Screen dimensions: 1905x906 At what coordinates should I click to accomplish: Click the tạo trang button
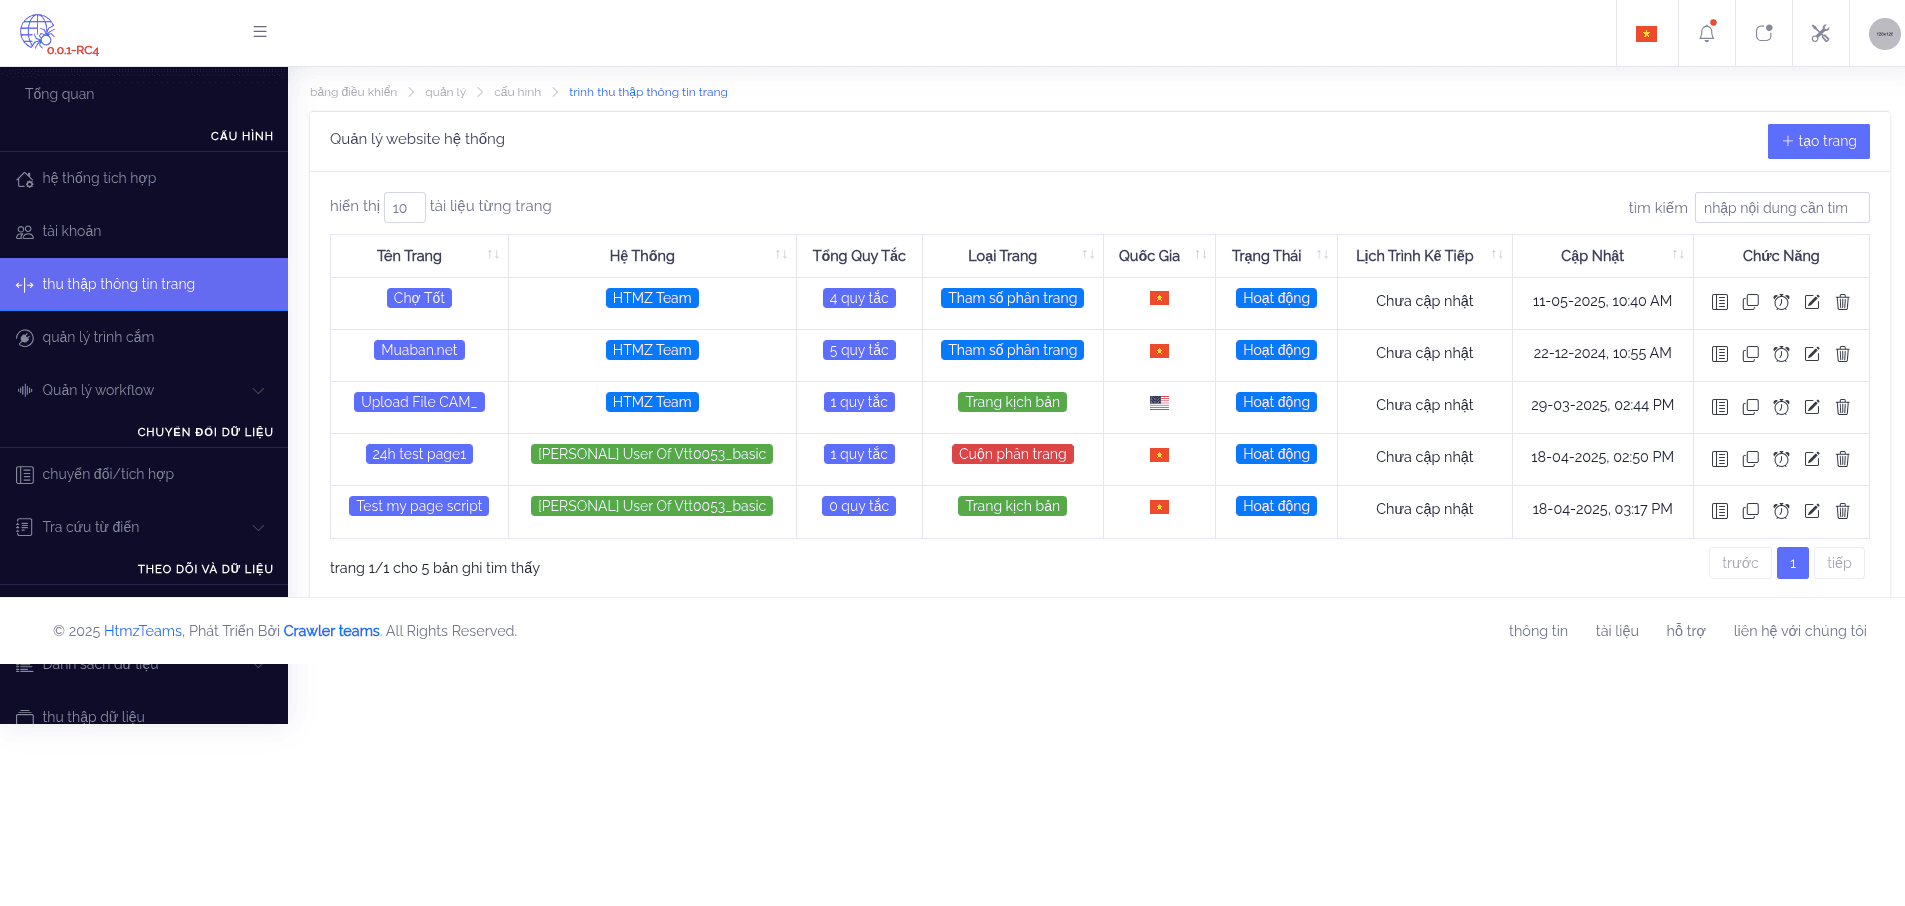pos(1818,141)
